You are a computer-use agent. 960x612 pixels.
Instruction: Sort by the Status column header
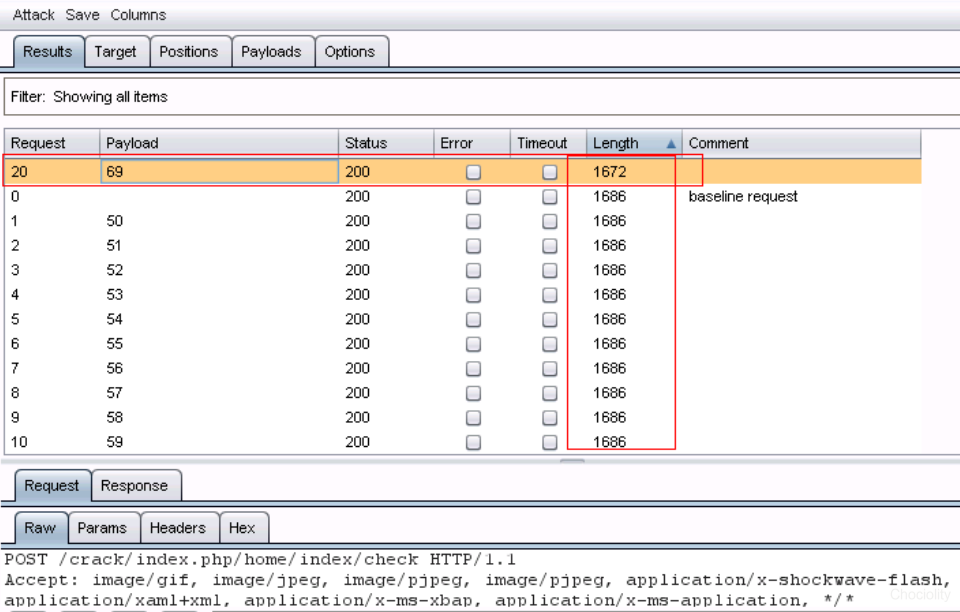386,143
